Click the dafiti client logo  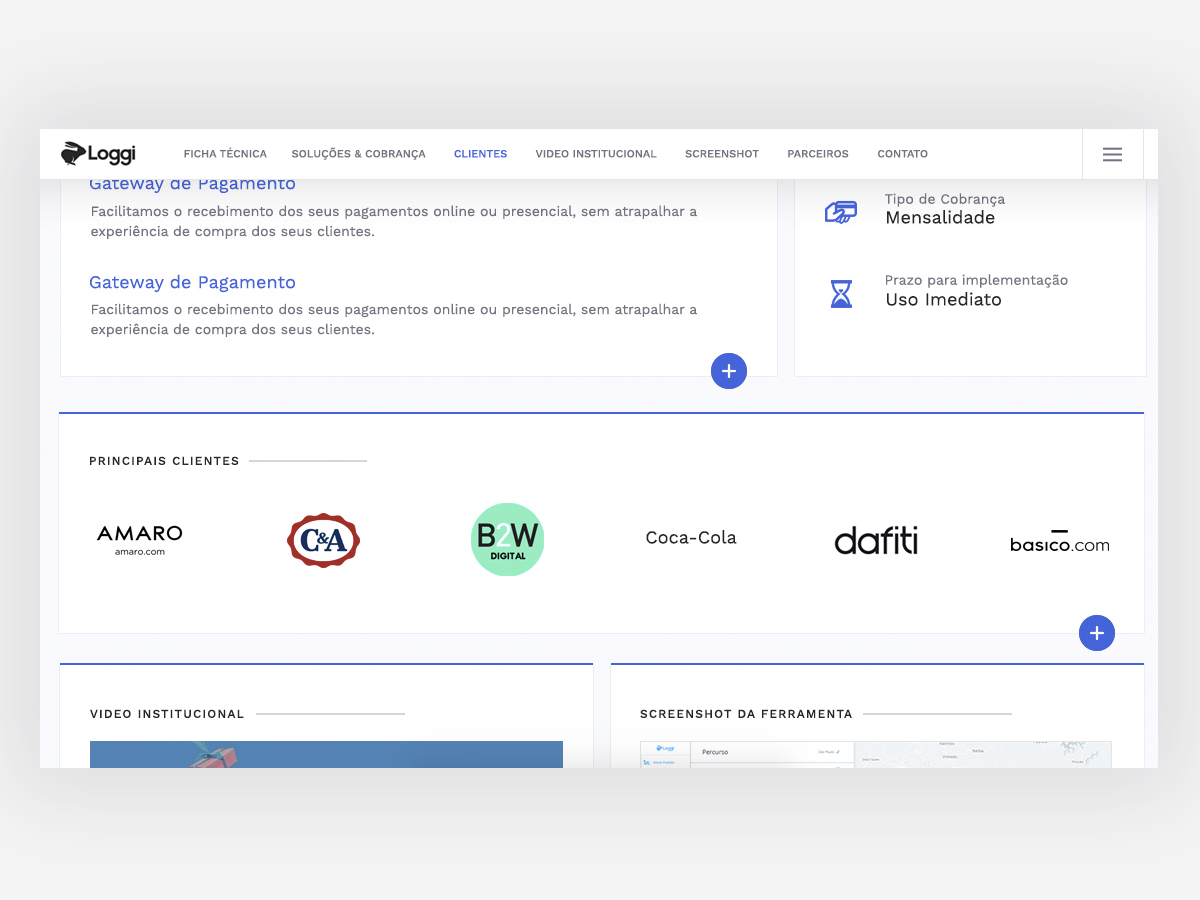[x=876, y=540]
